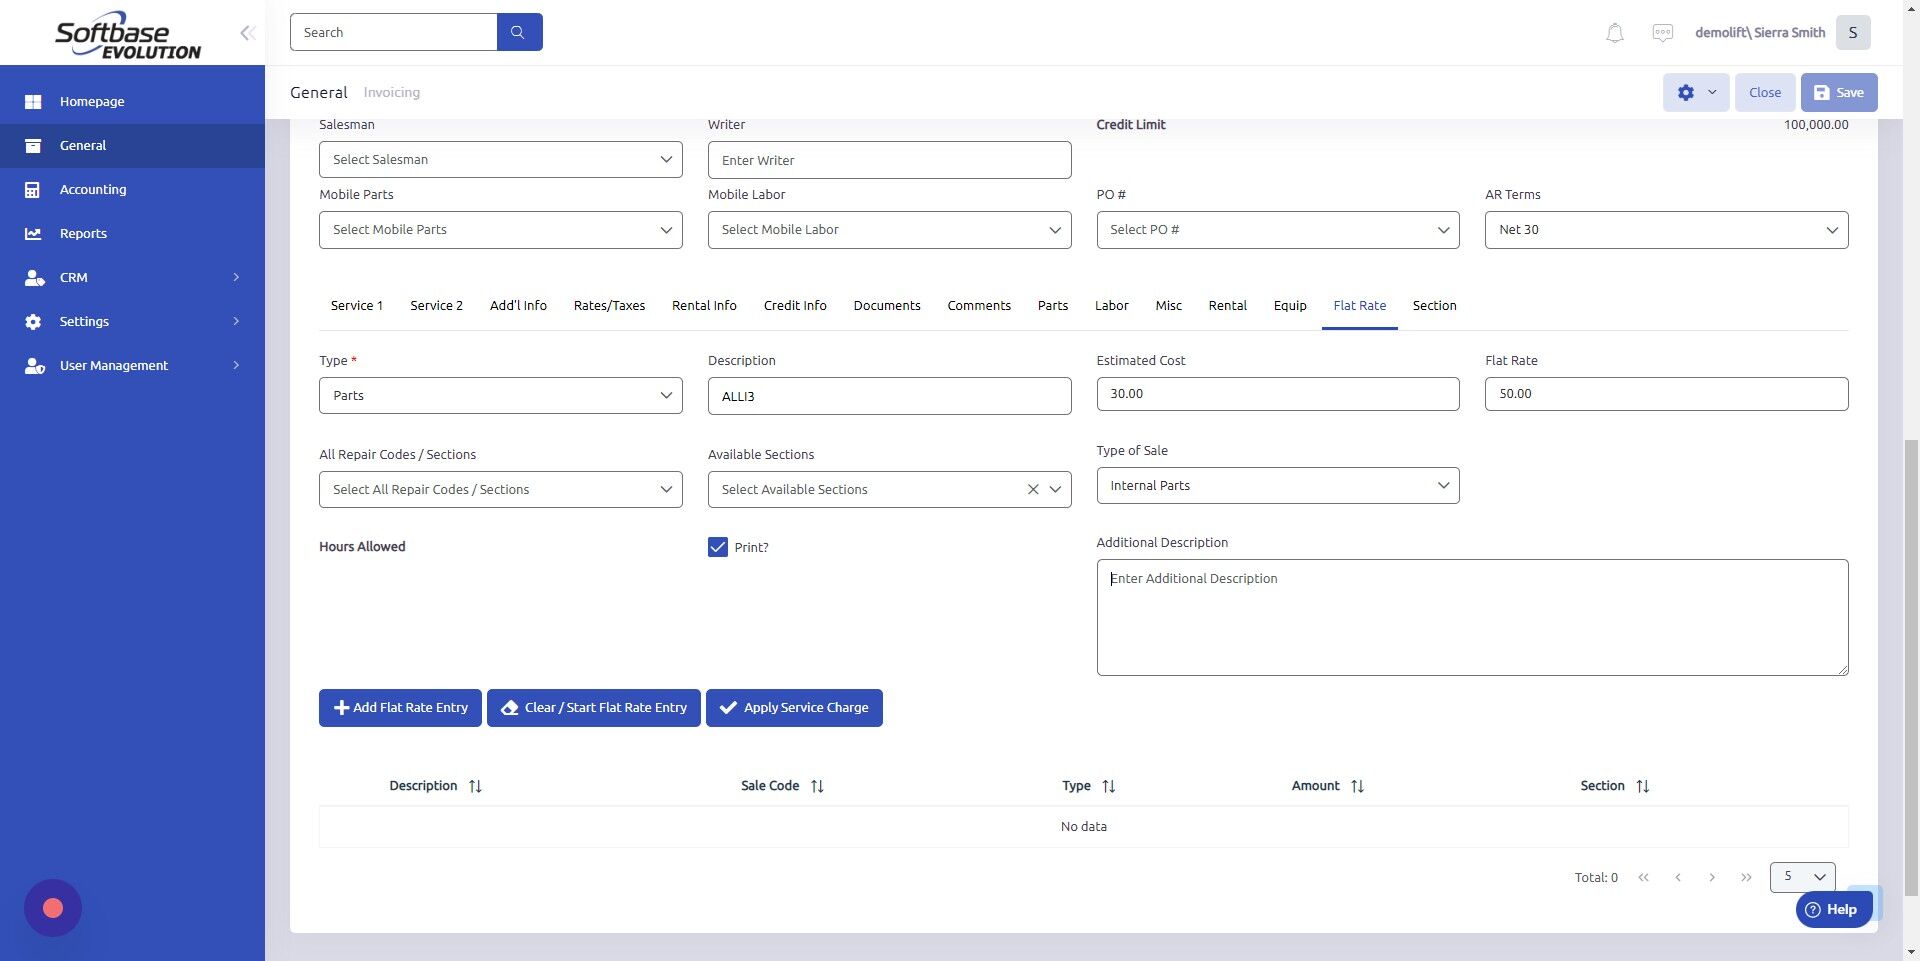Open the Reports section in sidebar

tap(81, 233)
